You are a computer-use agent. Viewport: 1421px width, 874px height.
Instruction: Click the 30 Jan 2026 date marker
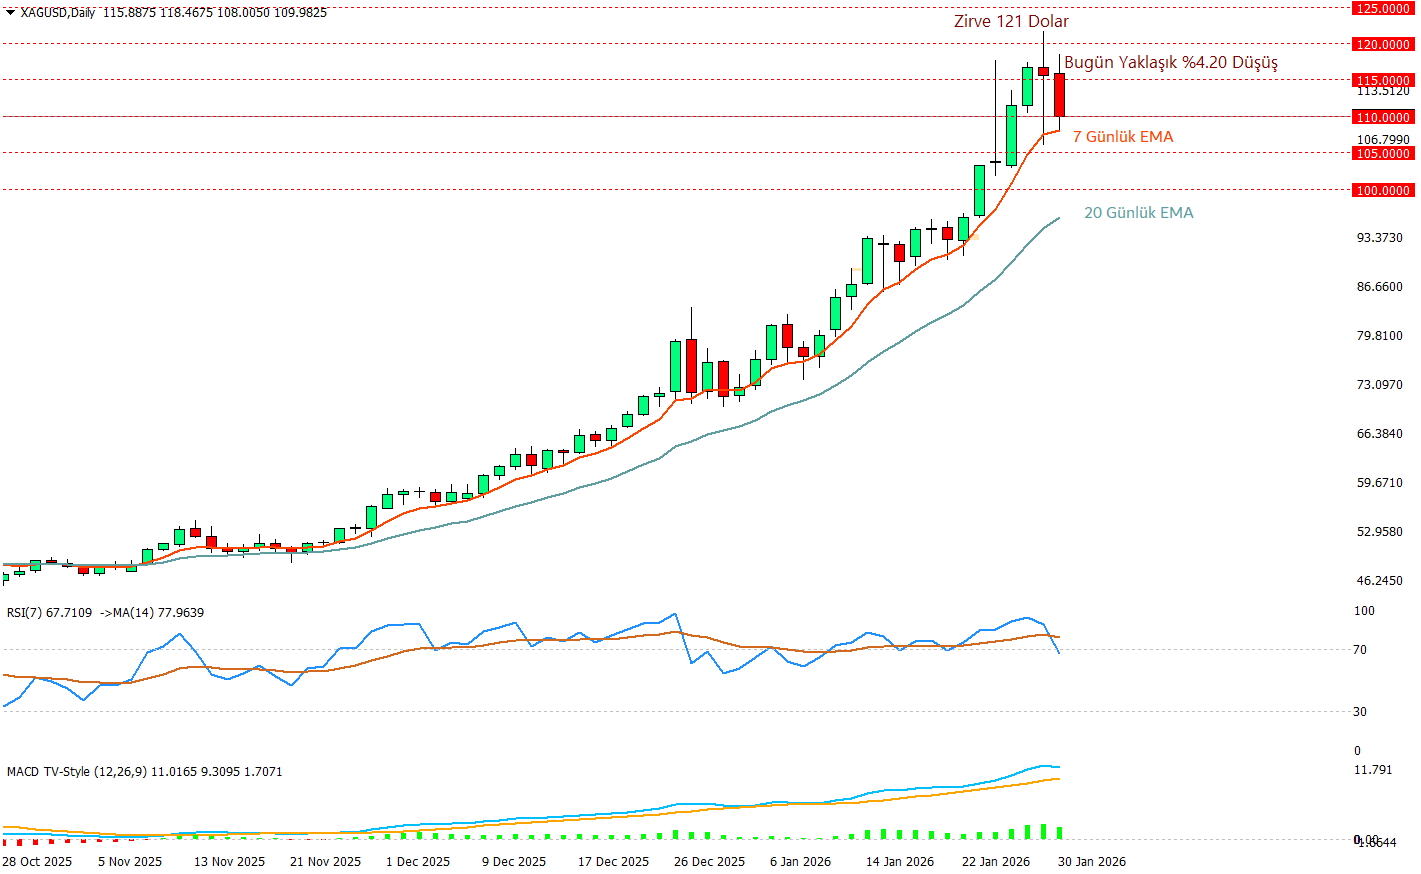(1091, 862)
